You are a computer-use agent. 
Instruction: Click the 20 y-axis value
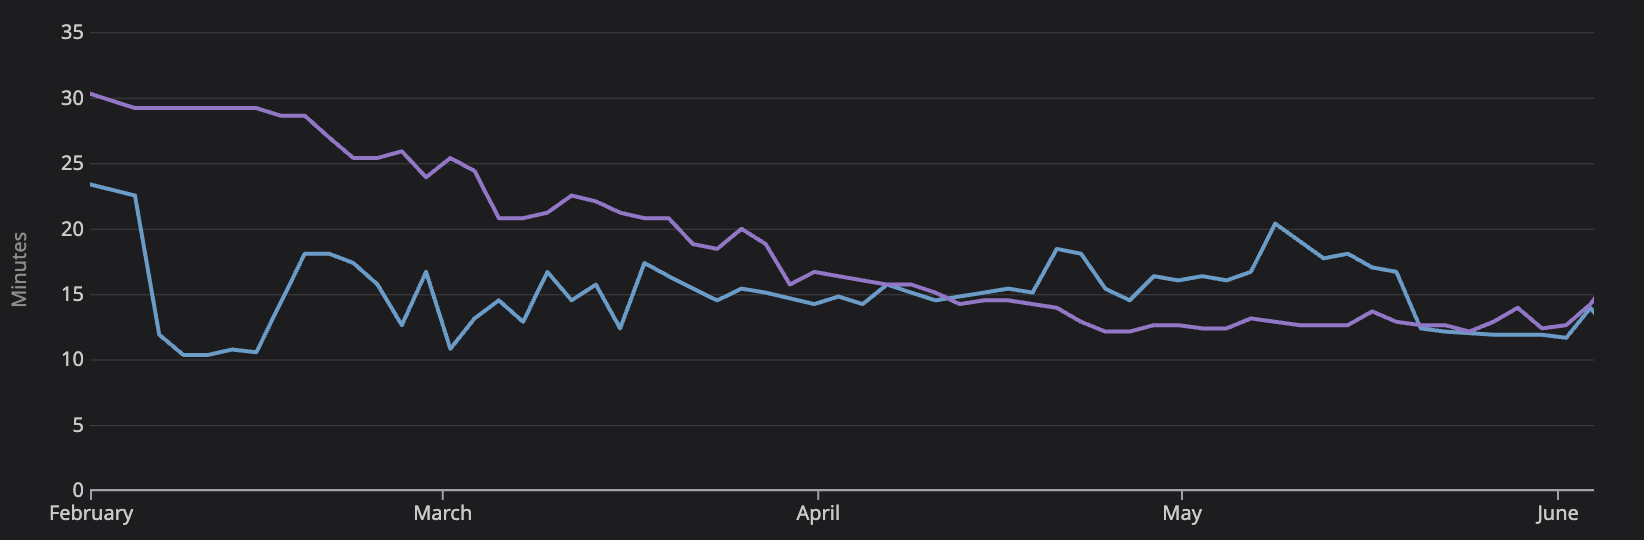pos(72,229)
